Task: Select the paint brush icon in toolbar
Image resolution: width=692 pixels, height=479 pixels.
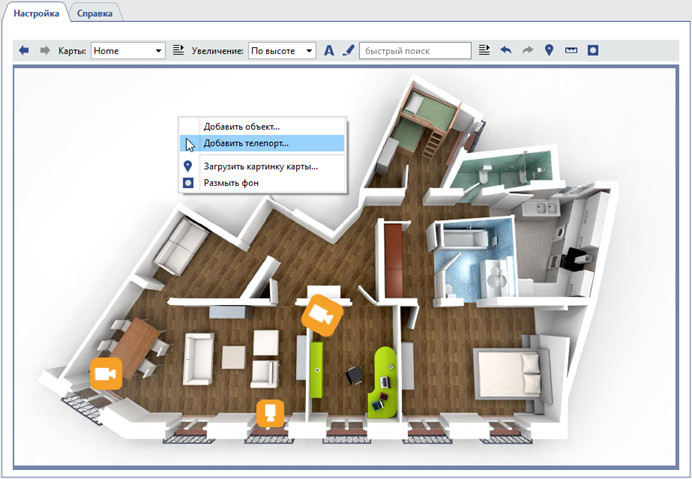Action: [347, 50]
